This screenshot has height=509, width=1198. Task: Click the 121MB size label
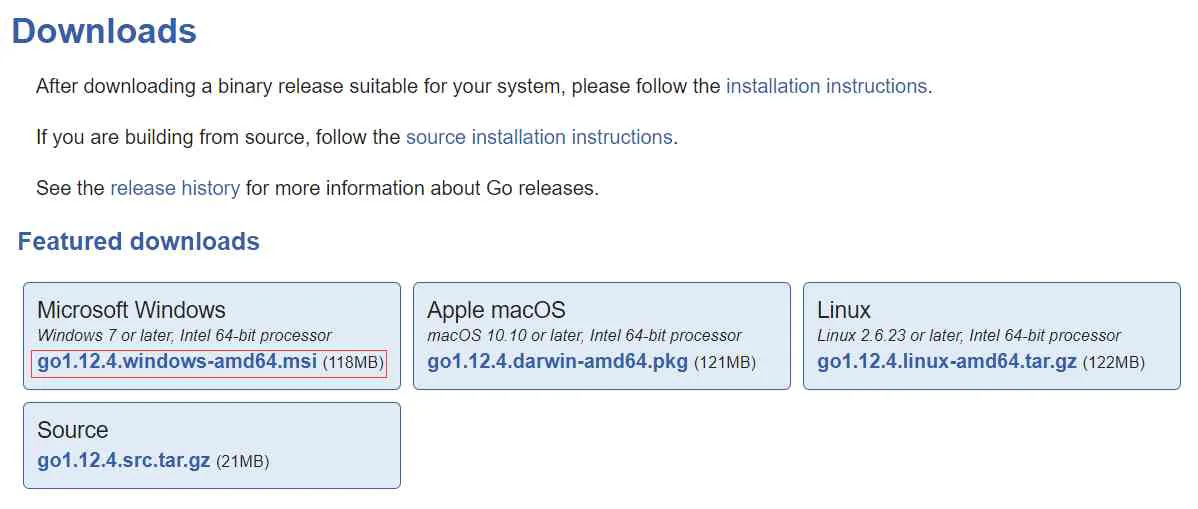(725, 362)
